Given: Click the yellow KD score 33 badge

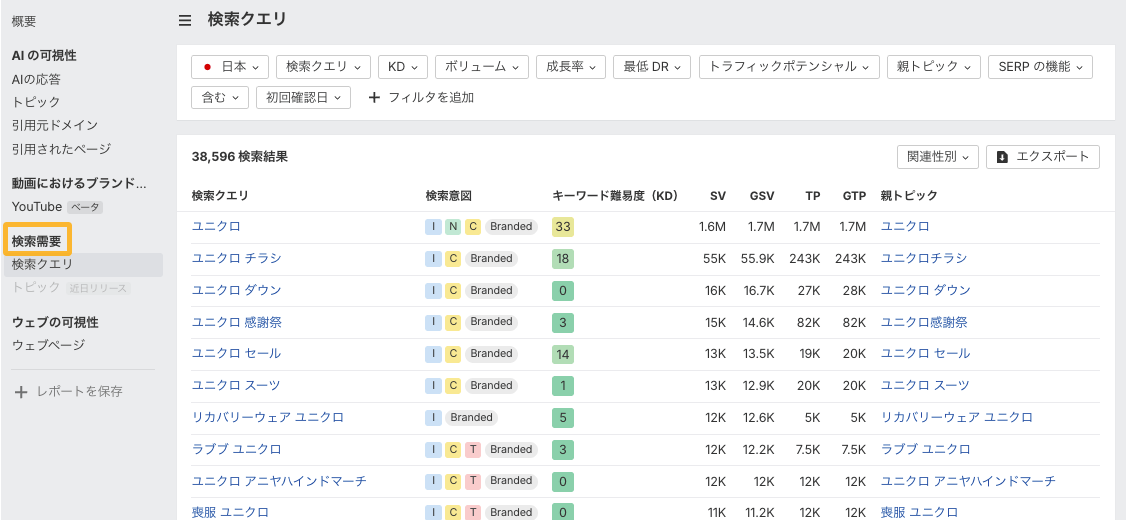Looking at the screenshot, I should click(563, 227).
